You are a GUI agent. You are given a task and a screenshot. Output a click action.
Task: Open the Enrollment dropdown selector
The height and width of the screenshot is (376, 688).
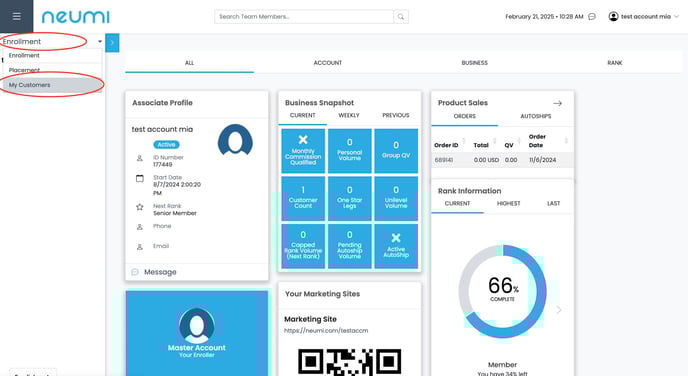tap(52, 42)
